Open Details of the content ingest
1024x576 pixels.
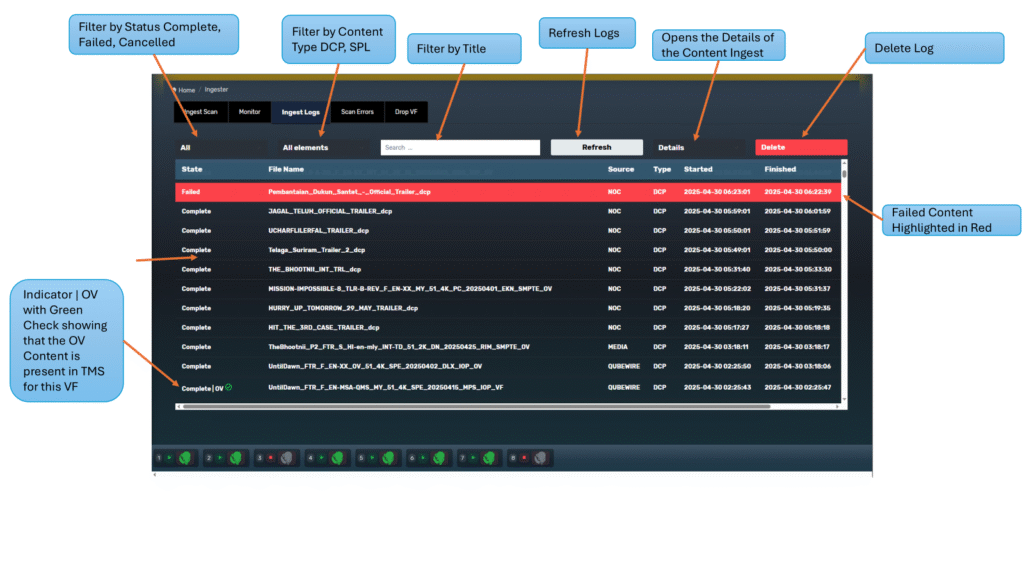698,147
